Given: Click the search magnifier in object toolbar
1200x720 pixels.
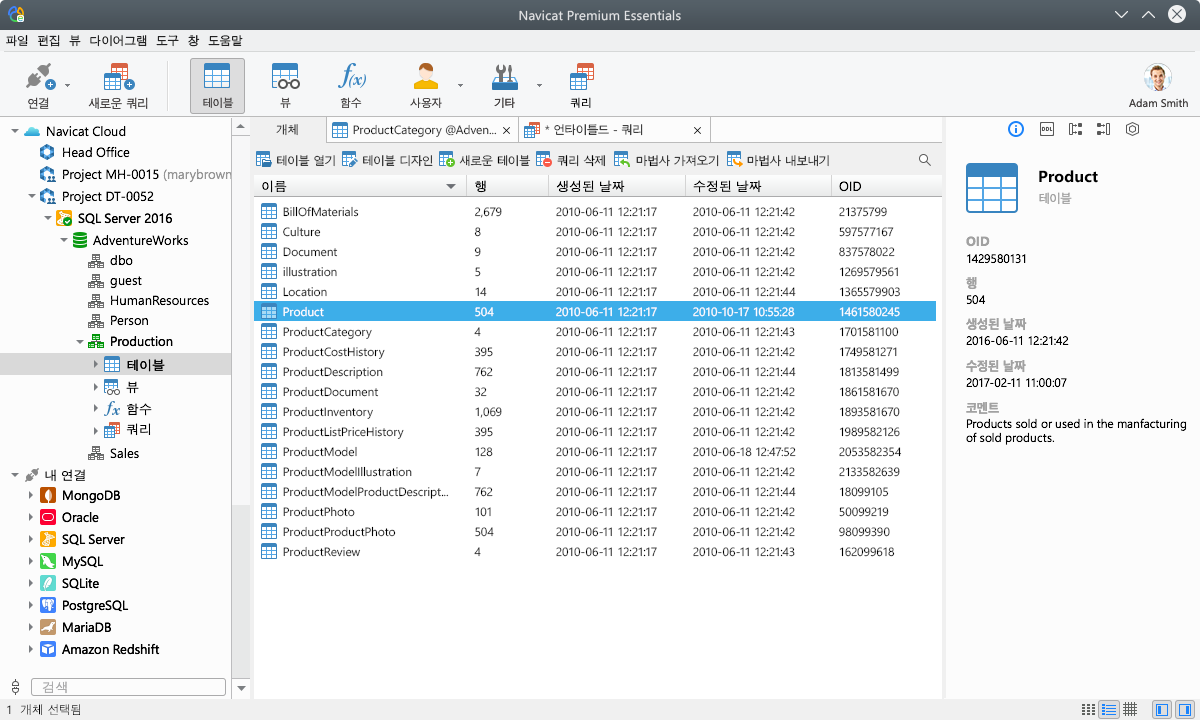Looking at the screenshot, I should tap(925, 160).
